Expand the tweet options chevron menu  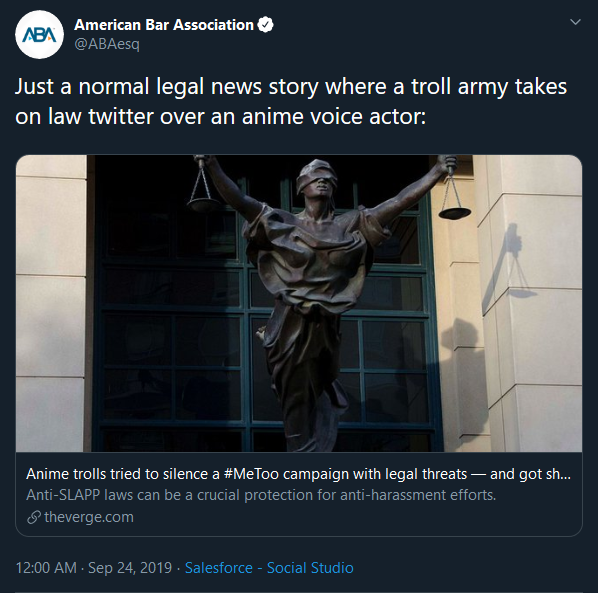[x=575, y=22]
